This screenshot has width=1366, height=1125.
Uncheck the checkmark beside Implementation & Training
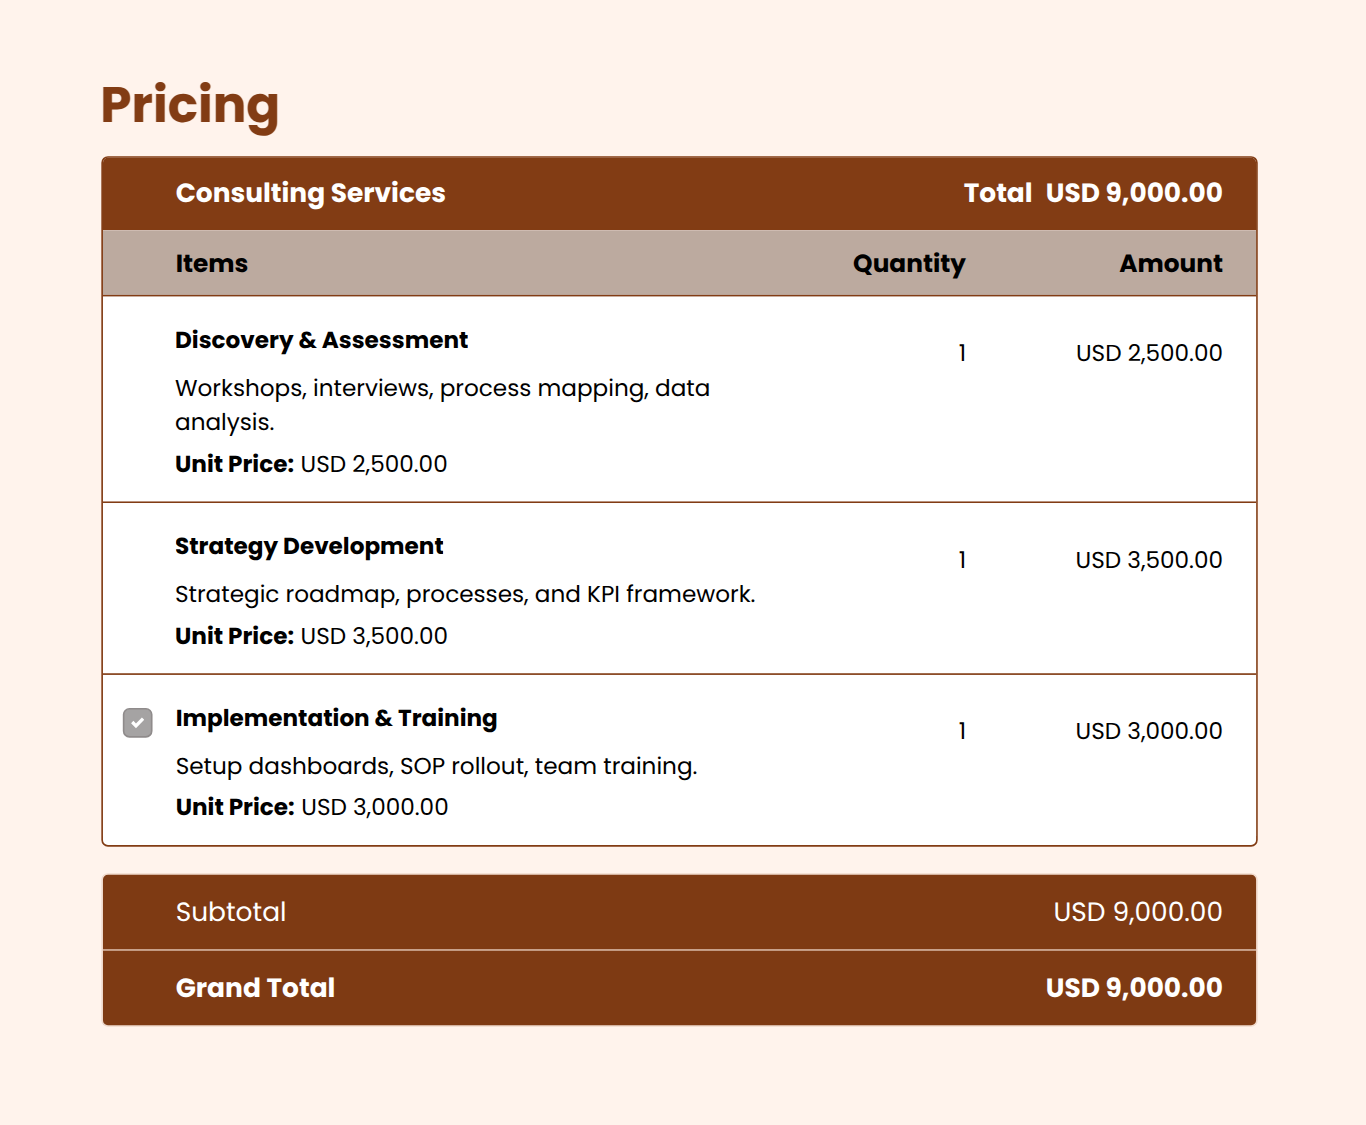pos(137,722)
